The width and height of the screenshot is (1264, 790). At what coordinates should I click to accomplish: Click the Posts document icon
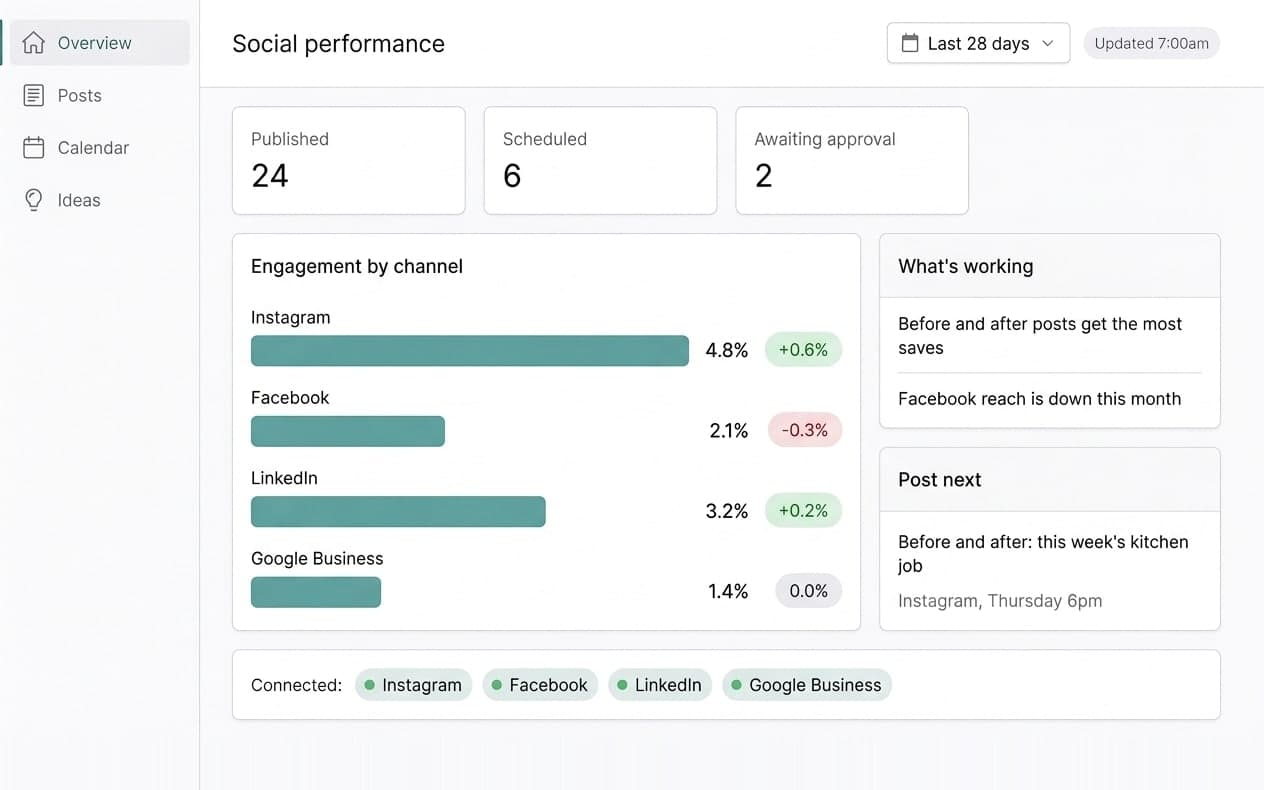point(34,95)
